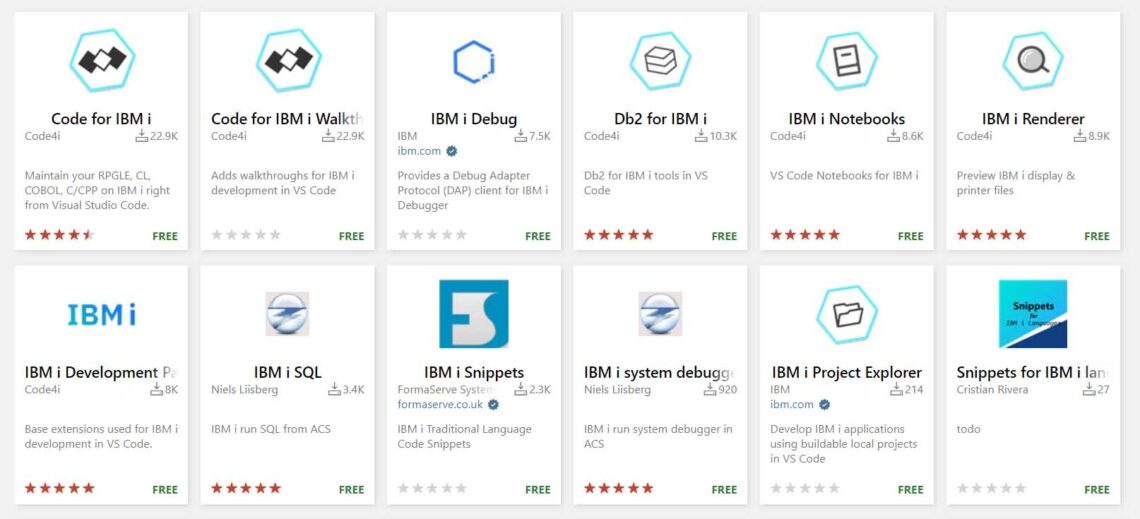Screen dimensions: 1140x519
Task: Open the Code for IBM i extension icon
Action: tap(102, 60)
